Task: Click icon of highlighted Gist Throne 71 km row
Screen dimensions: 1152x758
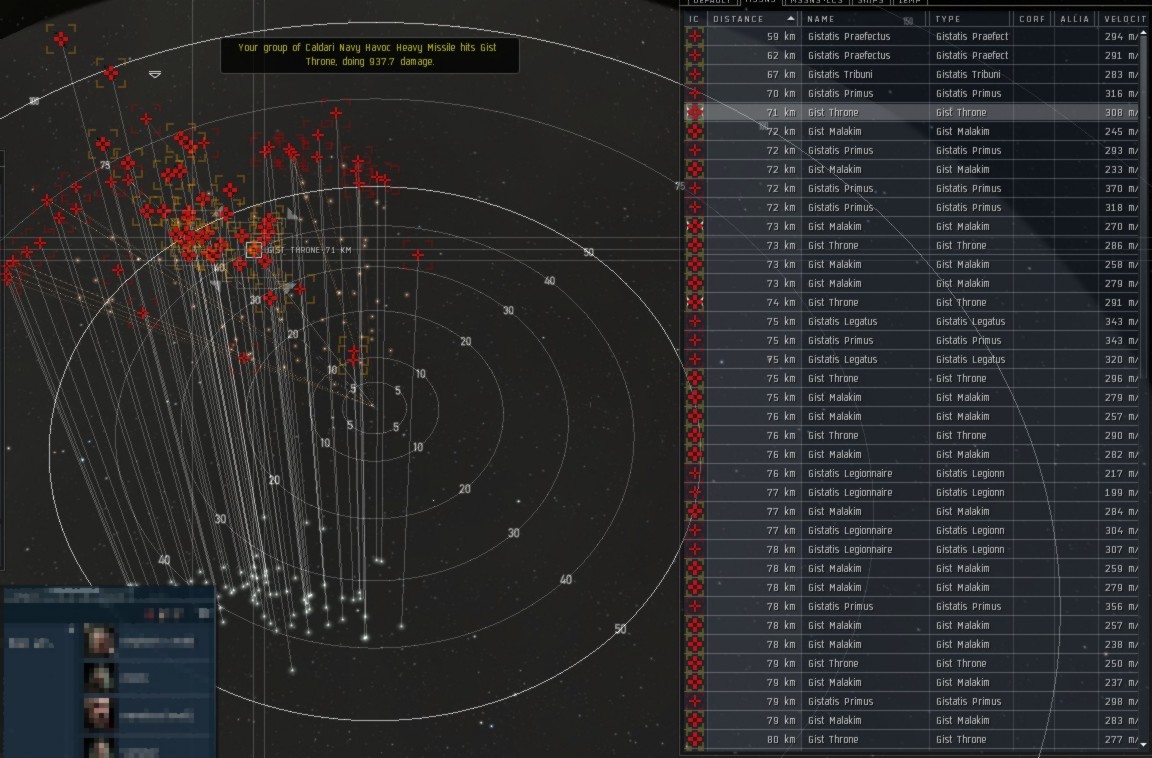Action: click(694, 112)
